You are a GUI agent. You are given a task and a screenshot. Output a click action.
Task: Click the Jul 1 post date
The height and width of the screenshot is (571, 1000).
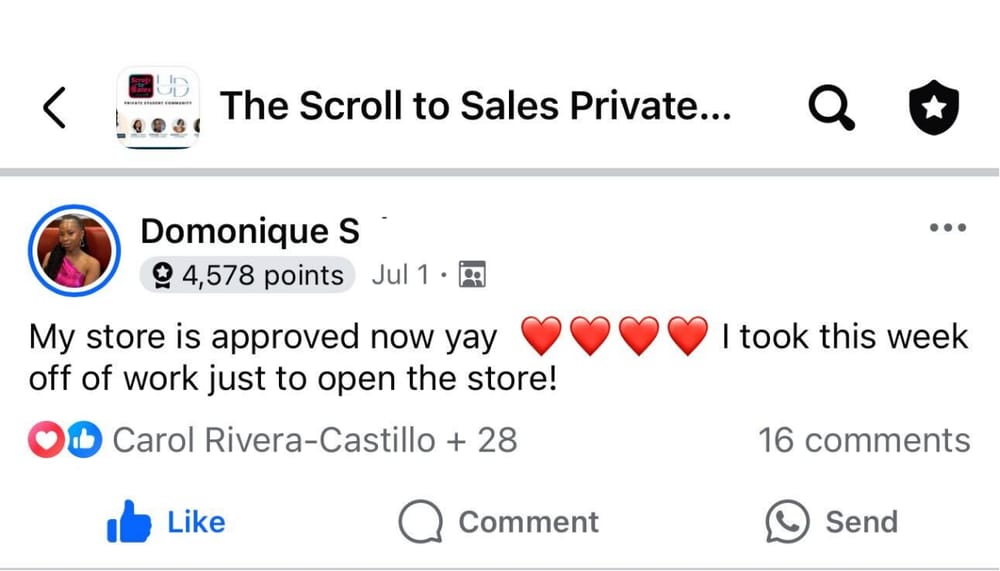pyautogui.click(x=401, y=275)
